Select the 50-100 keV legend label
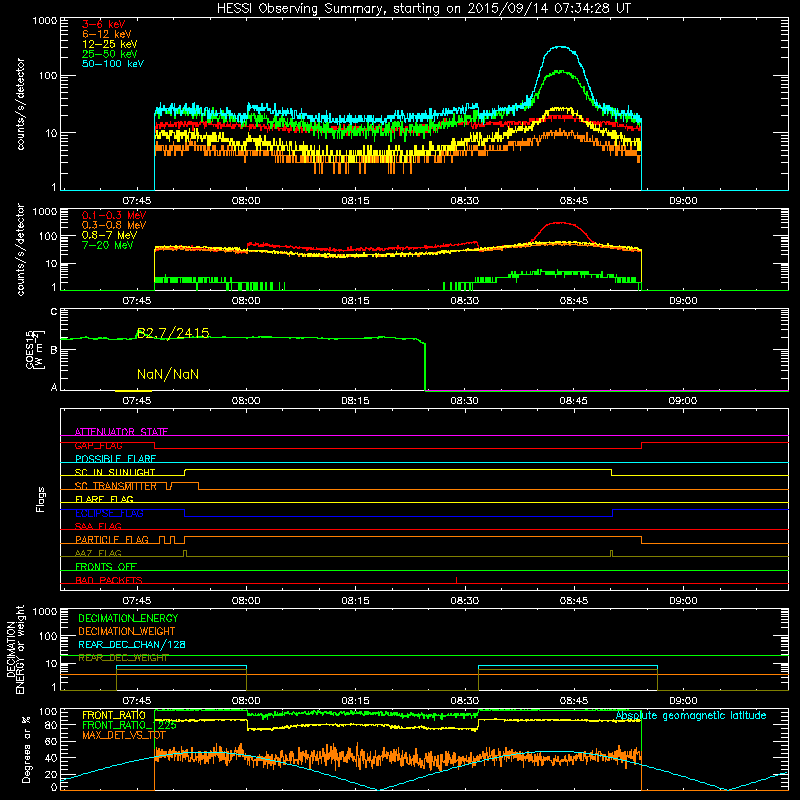The width and height of the screenshot is (800, 800). tap(113, 63)
